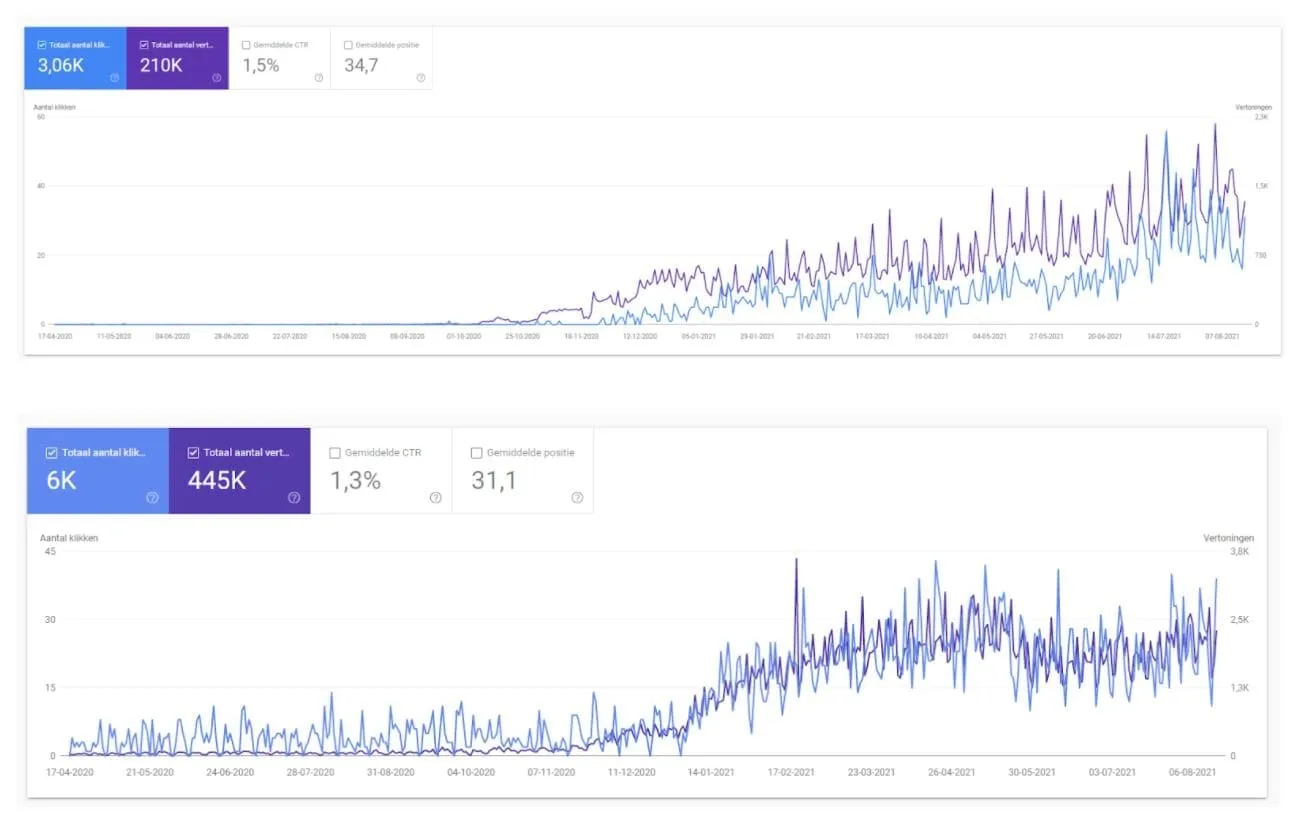
Task: Click the 3,8K impressions axis label
Action: (x=1240, y=552)
